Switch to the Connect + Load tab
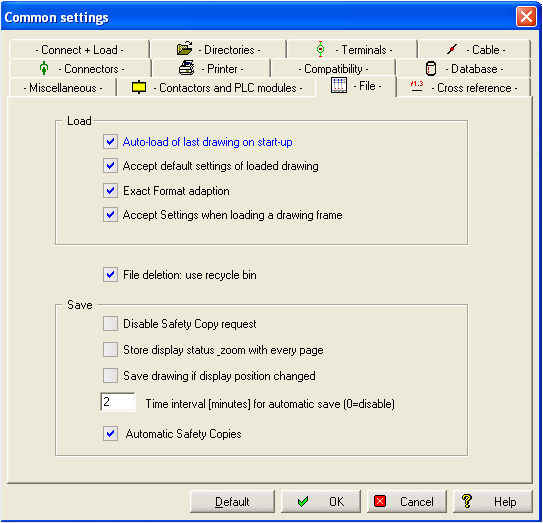 point(79,50)
